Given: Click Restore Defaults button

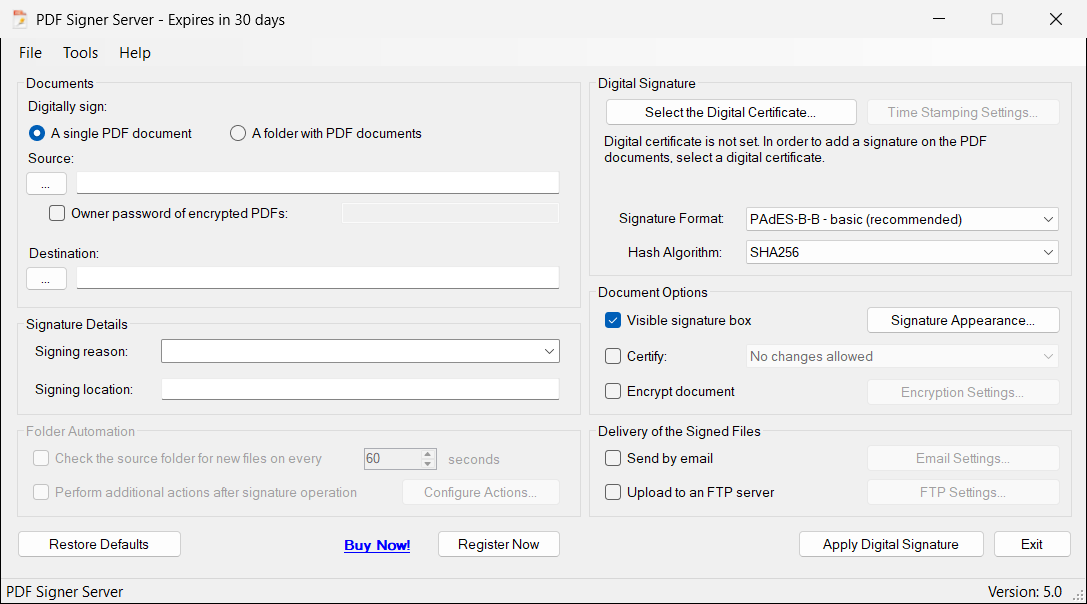Looking at the screenshot, I should [99, 544].
